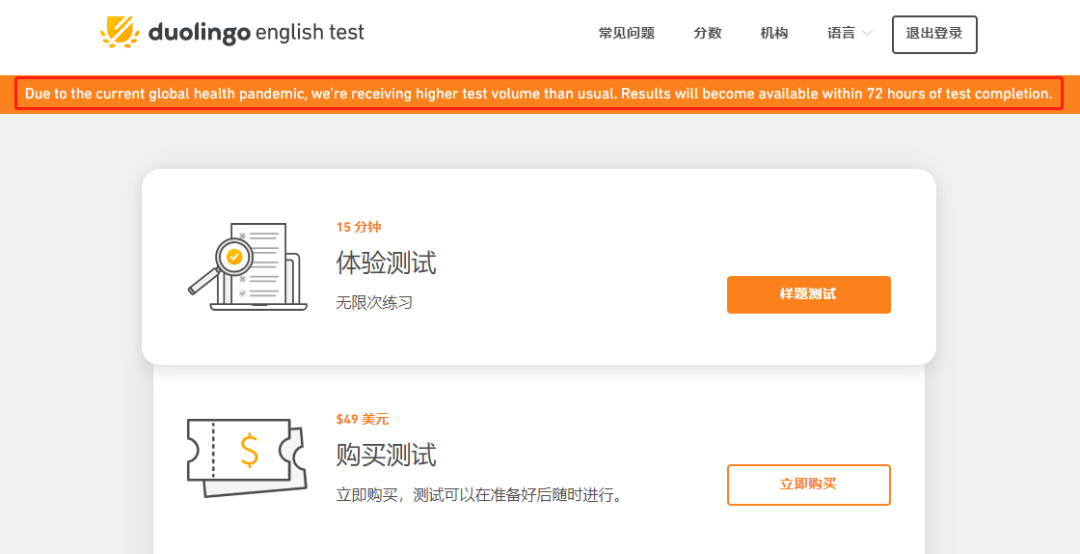The width and height of the screenshot is (1080, 554).
Task: Click the dollar ticket purchase icon
Action: point(247,457)
